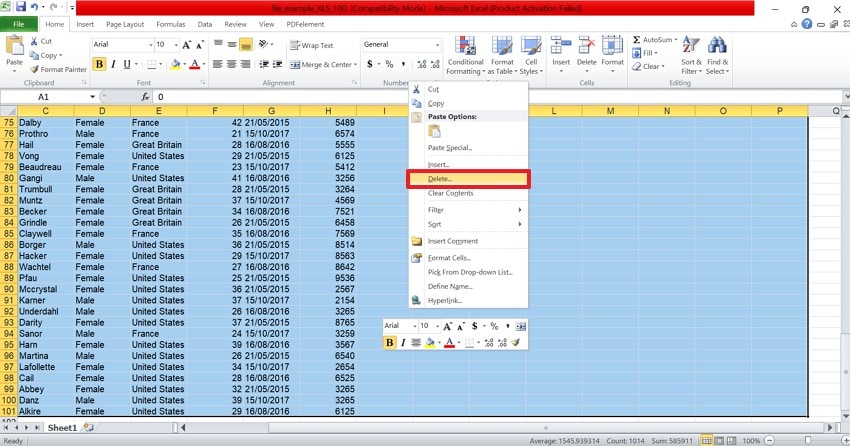850x446 pixels.
Task: Toggle Wrap Text button
Action: tap(312, 45)
